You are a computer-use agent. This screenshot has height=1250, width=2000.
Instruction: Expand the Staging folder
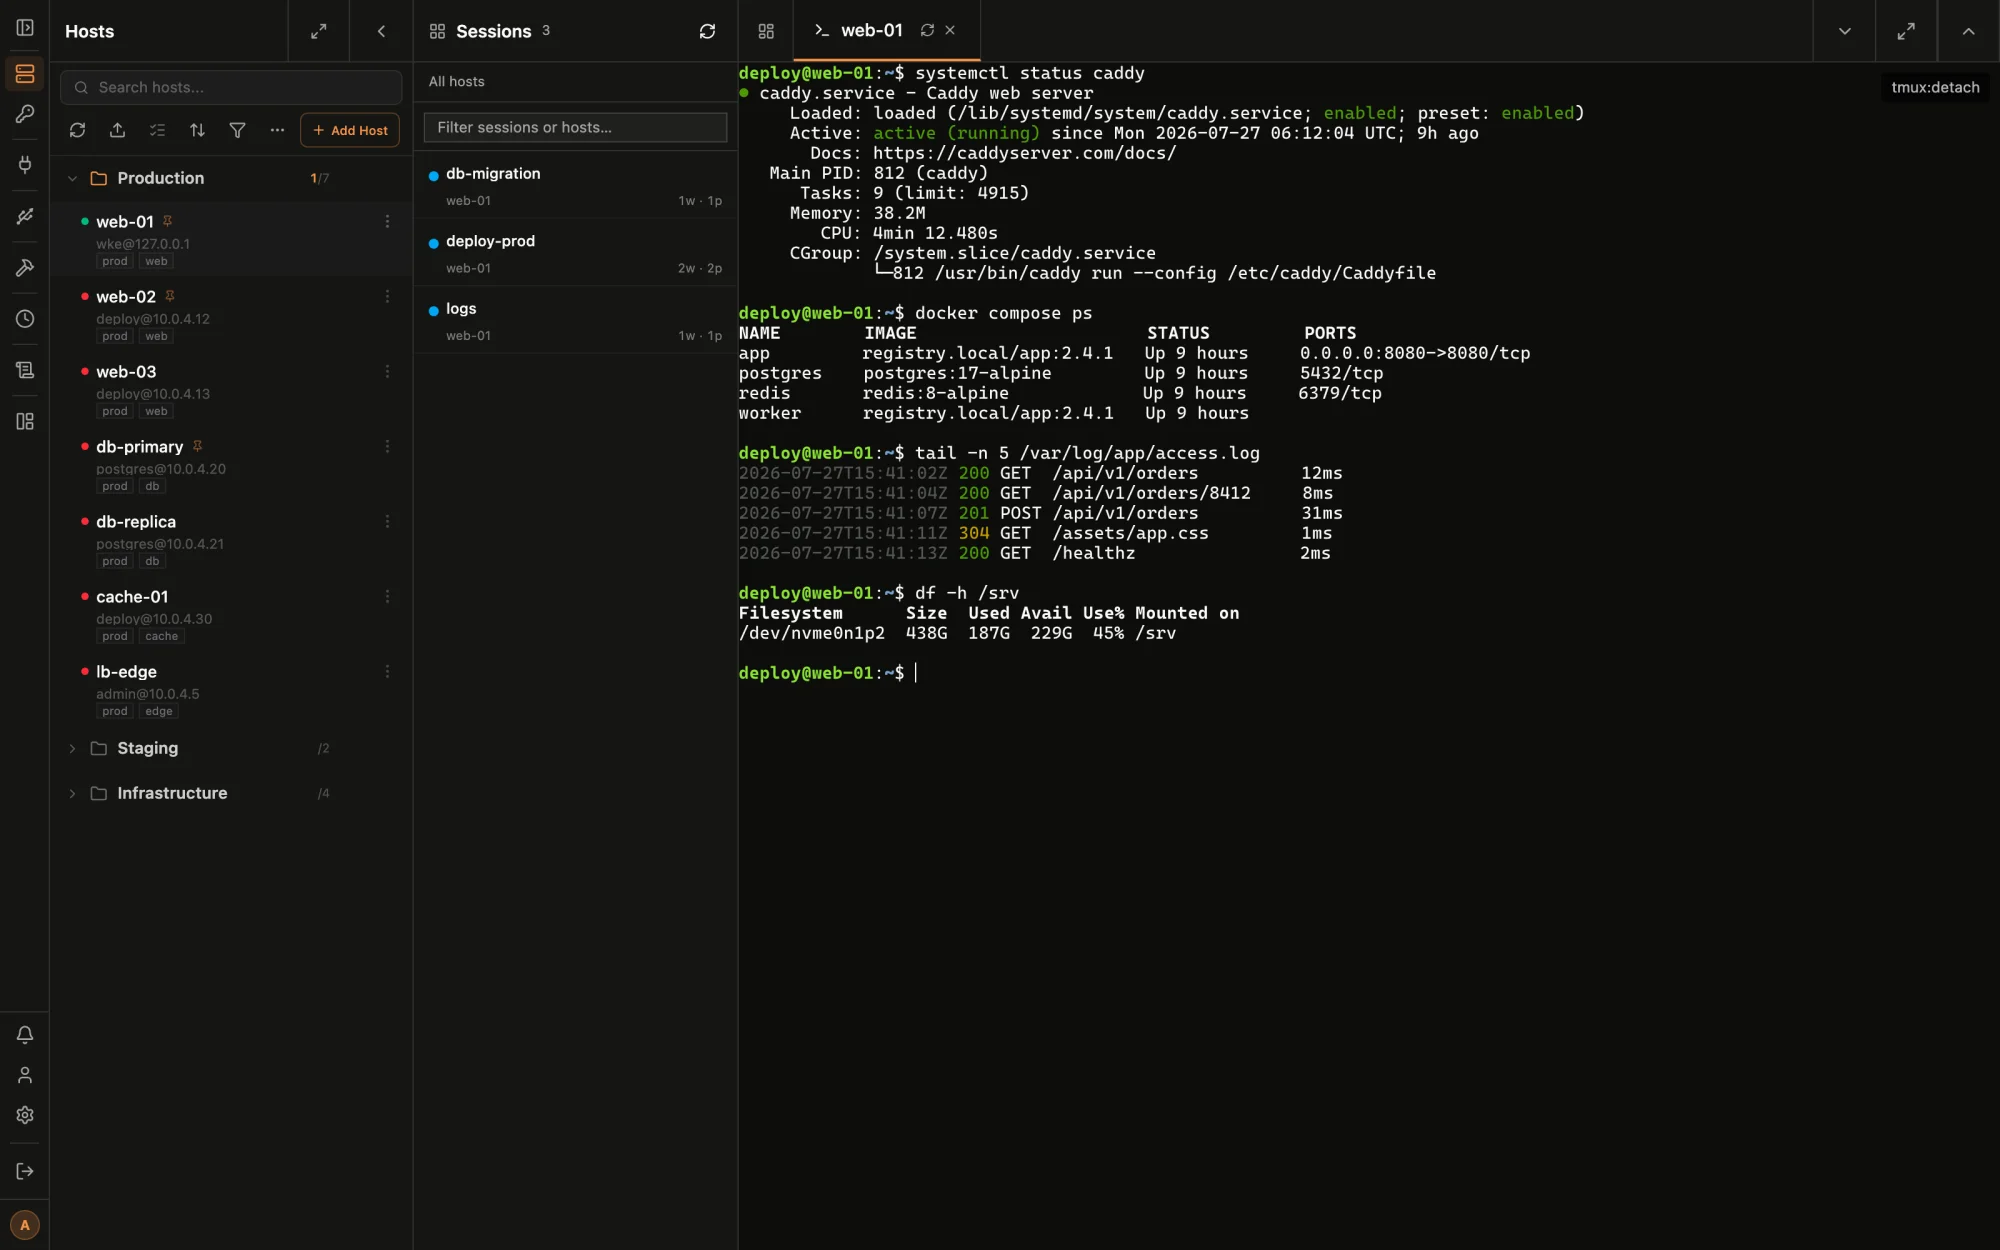72,748
